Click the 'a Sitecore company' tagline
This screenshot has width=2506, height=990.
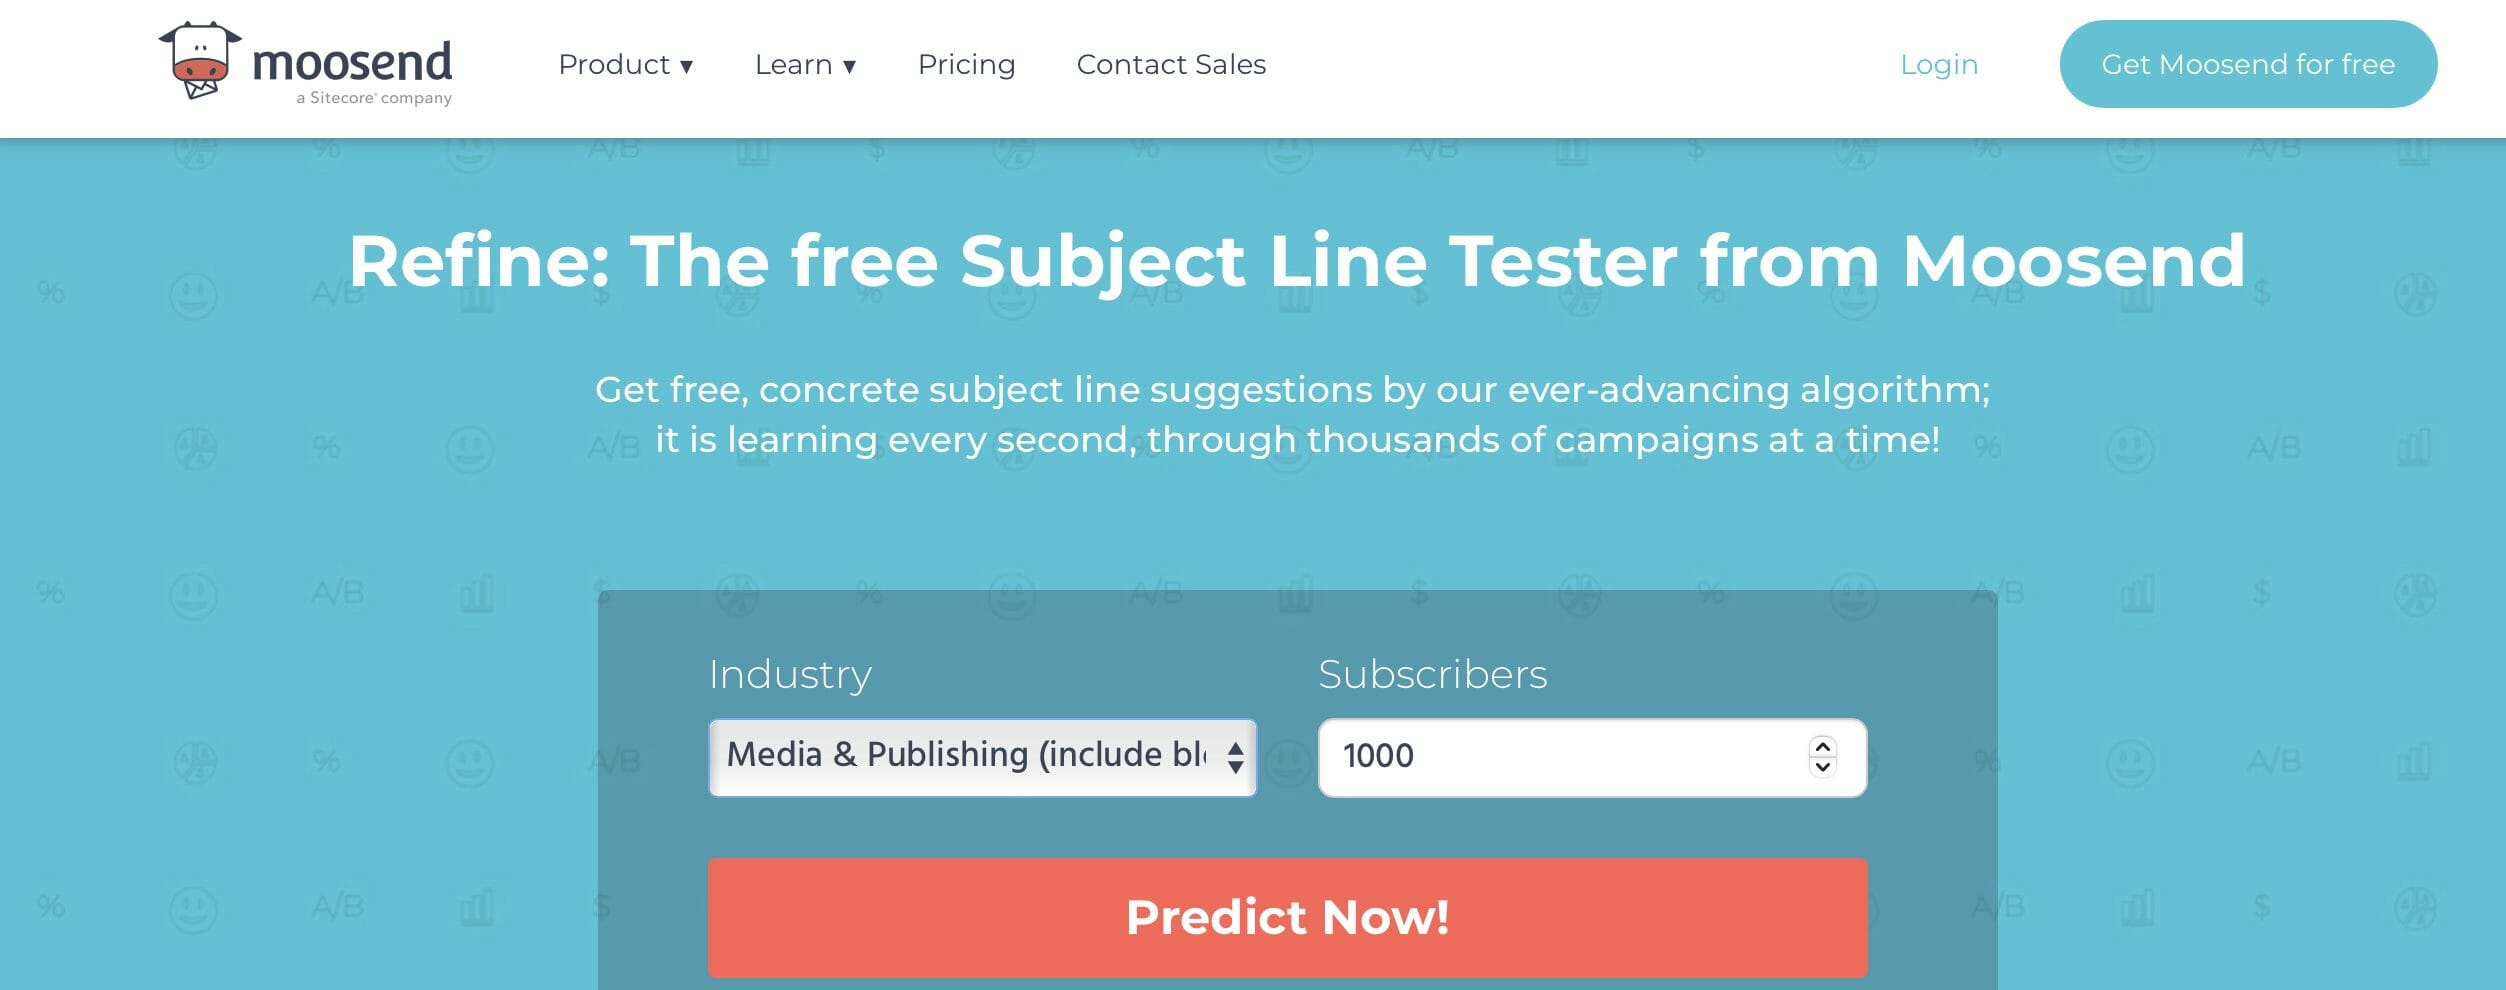tap(374, 98)
